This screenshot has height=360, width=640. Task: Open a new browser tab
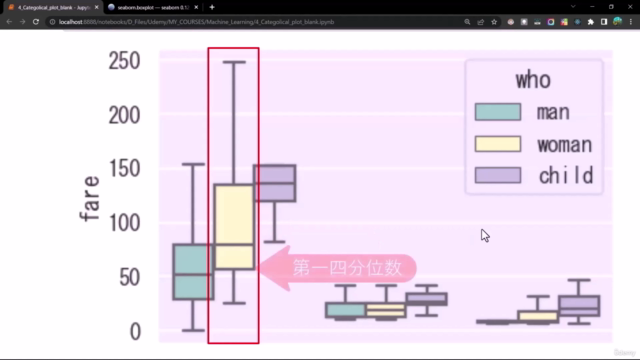click(212, 7)
